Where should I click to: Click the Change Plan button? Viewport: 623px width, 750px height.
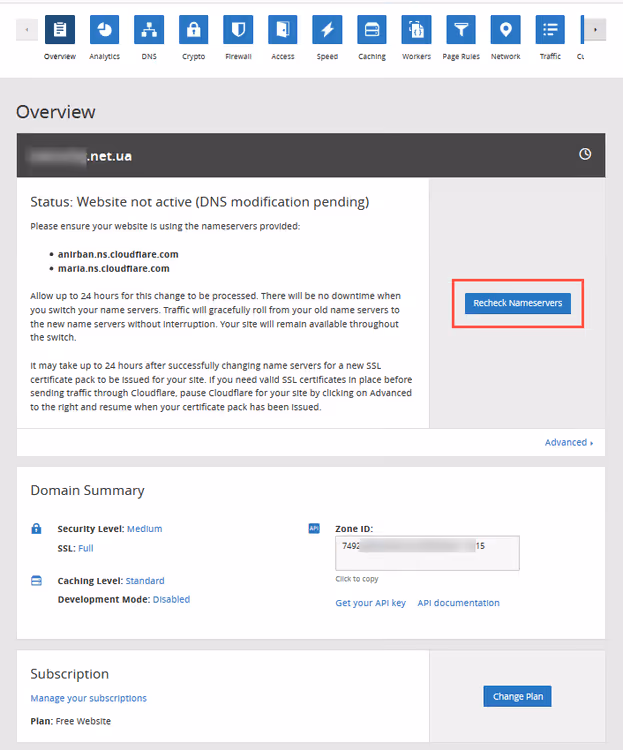pyautogui.click(x=517, y=696)
